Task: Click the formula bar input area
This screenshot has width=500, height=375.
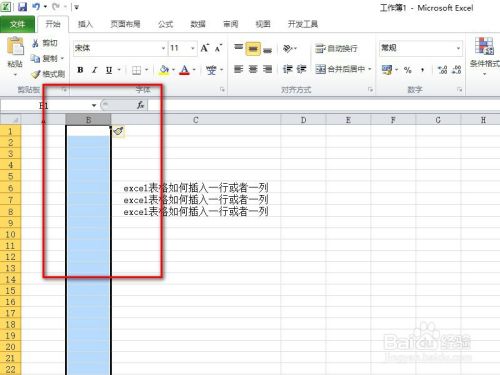Action: tap(323, 105)
